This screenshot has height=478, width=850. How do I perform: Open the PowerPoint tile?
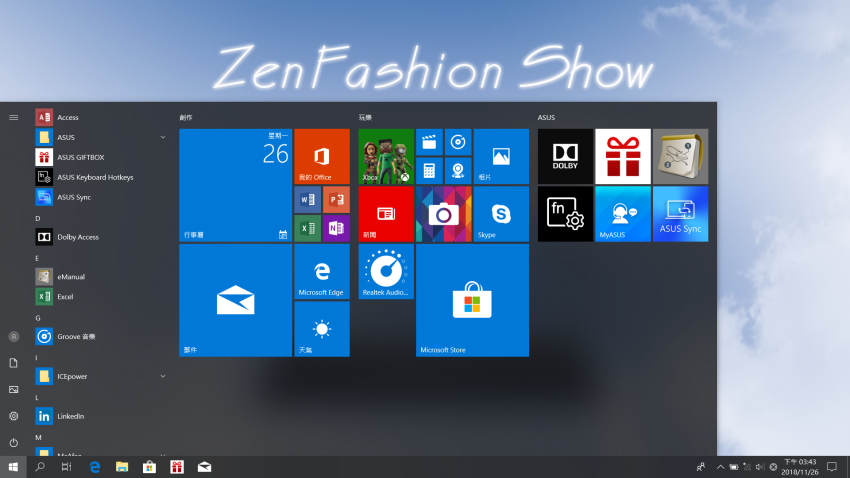pyautogui.click(x=336, y=199)
